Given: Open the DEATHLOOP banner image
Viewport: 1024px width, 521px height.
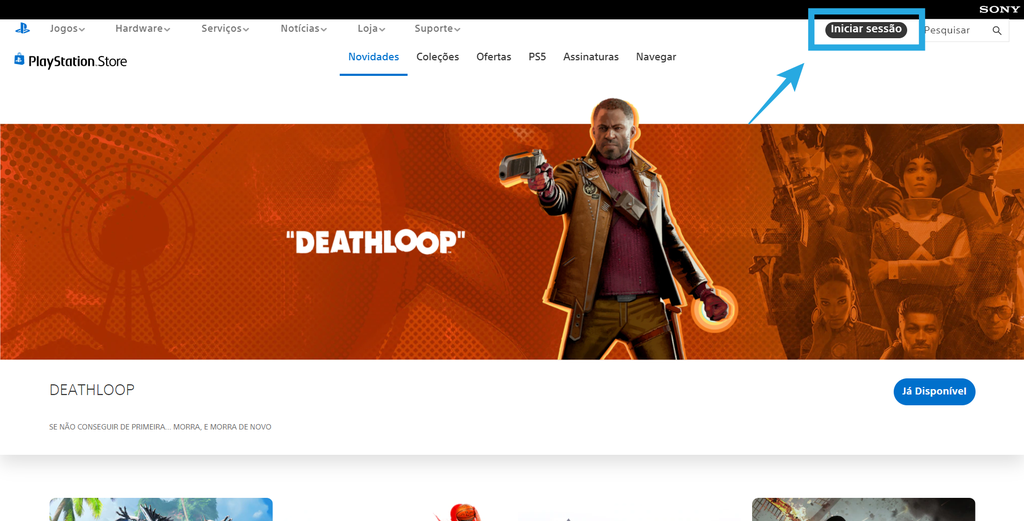Looking at the screenshot, I should point(512,242).
